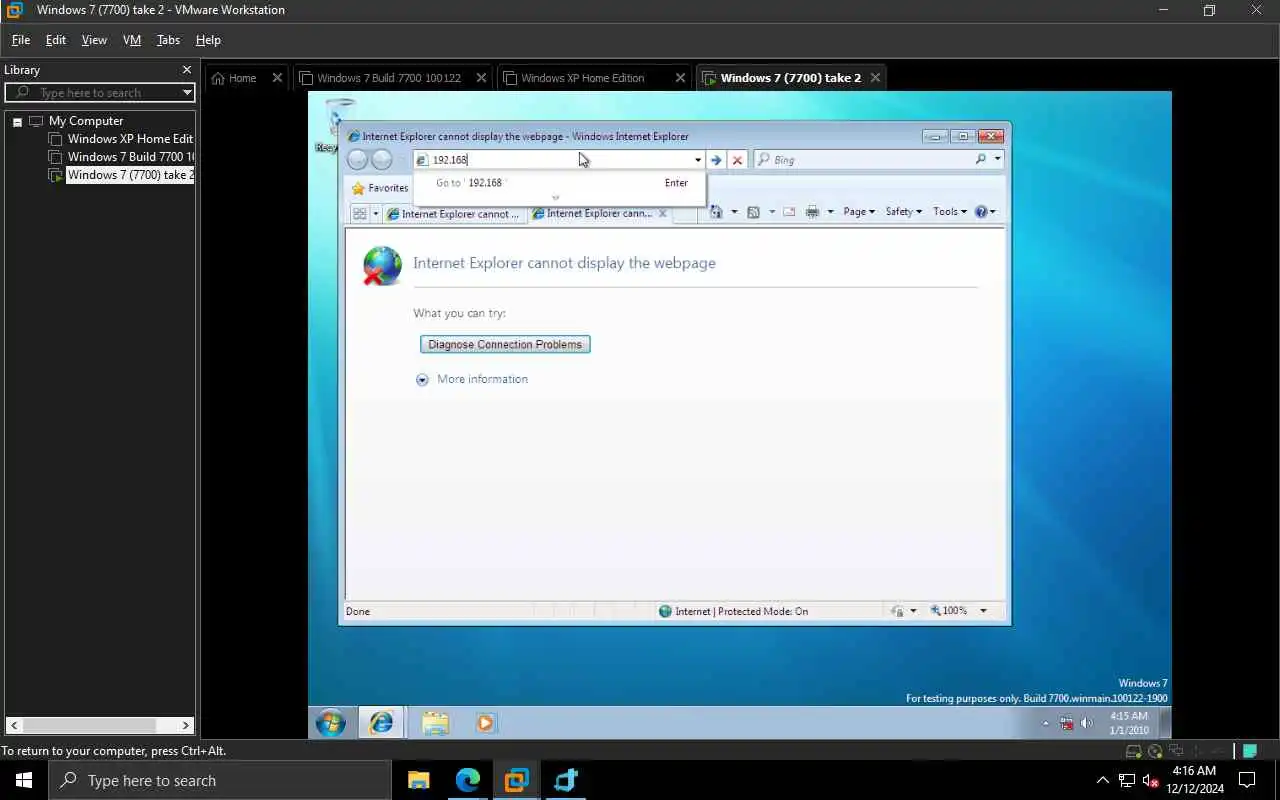Expand More information section
The height and width of the screenshot is (800, 1280).
pos(471,379)
